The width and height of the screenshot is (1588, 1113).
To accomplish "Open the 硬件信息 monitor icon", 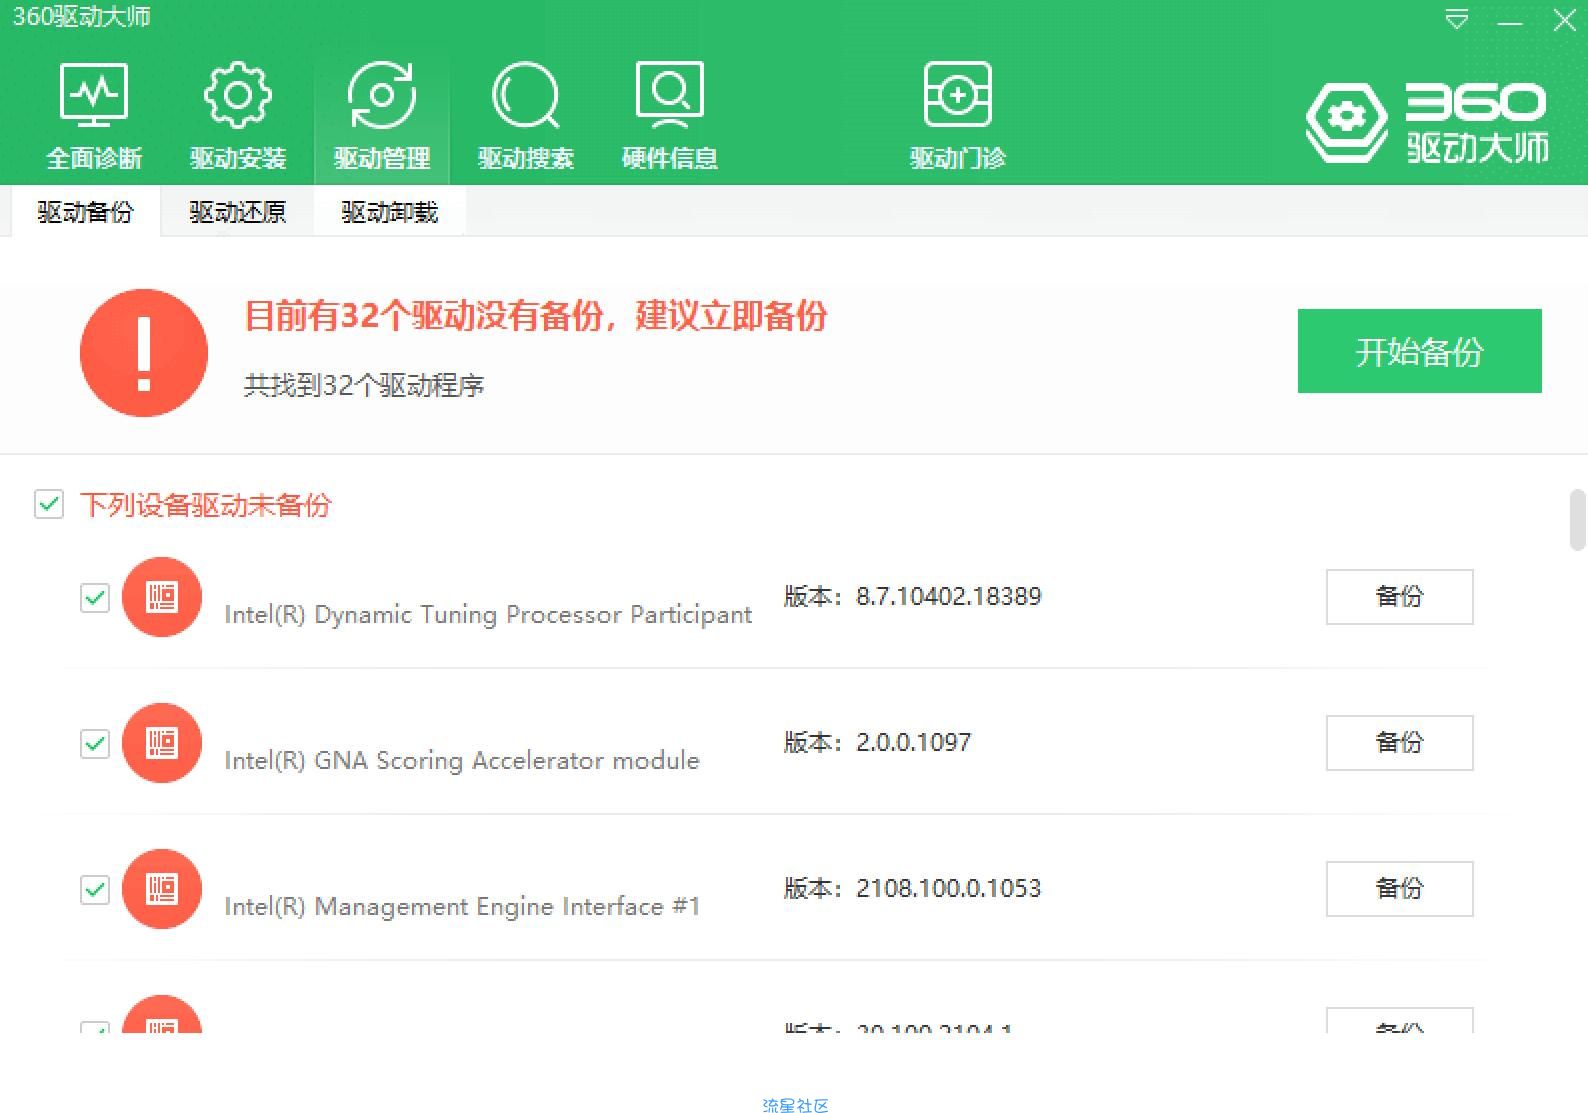I will (669, 95).
